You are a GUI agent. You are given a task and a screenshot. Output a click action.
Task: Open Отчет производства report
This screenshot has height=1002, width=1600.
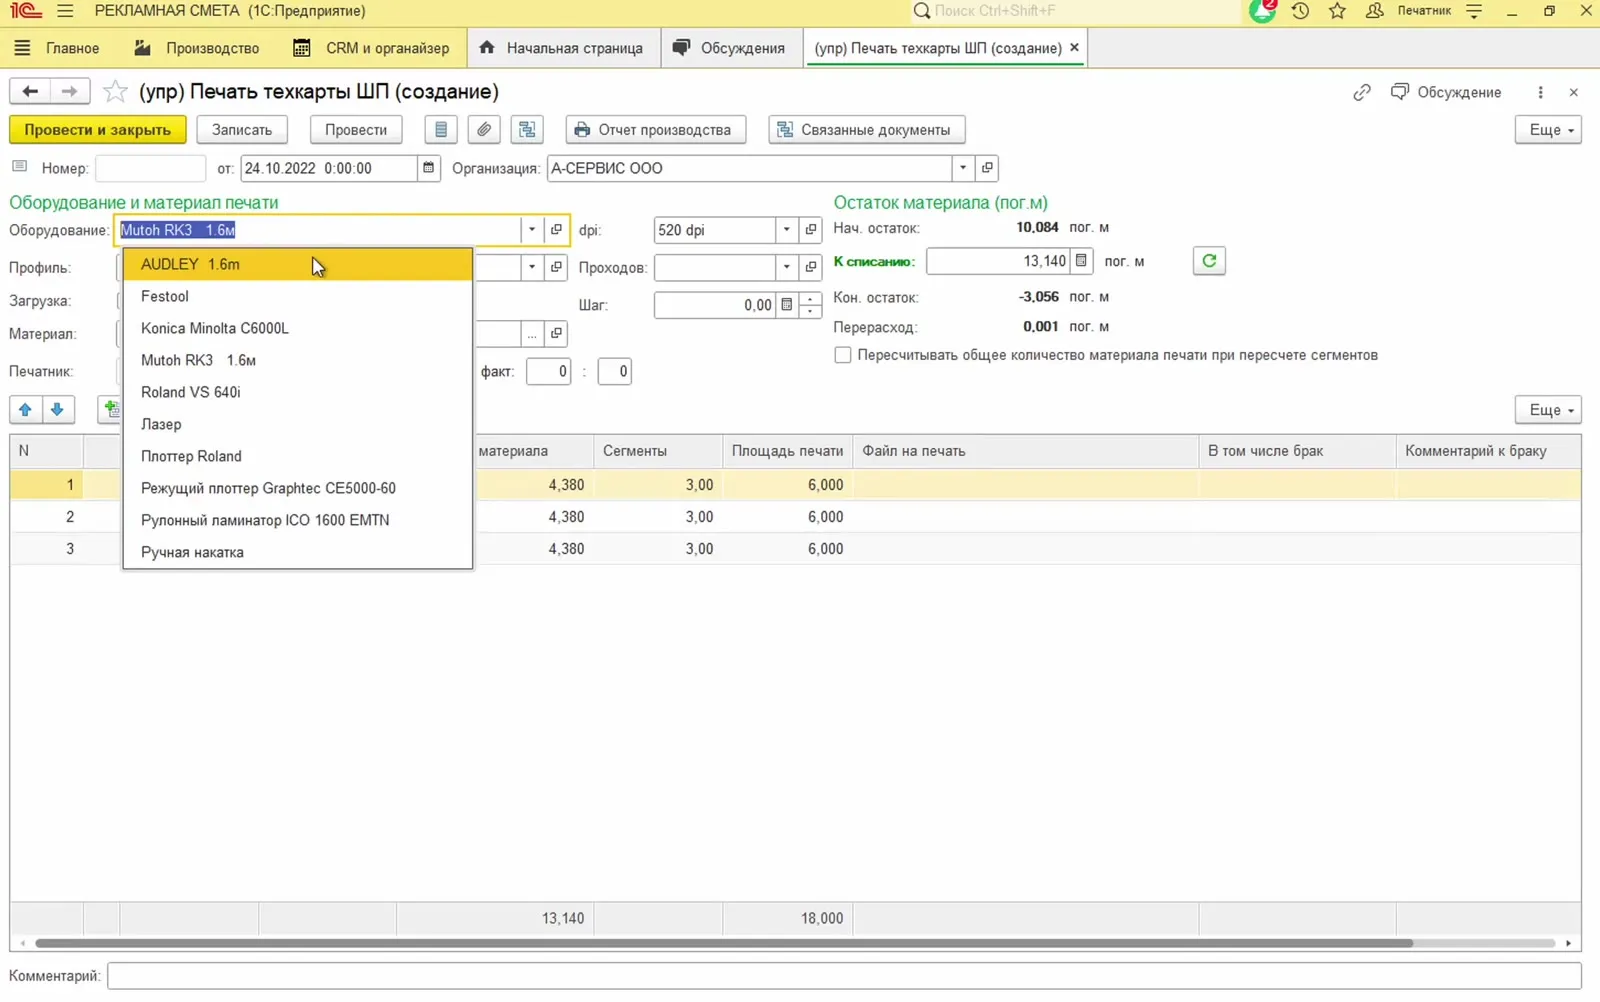click(655, 130)
